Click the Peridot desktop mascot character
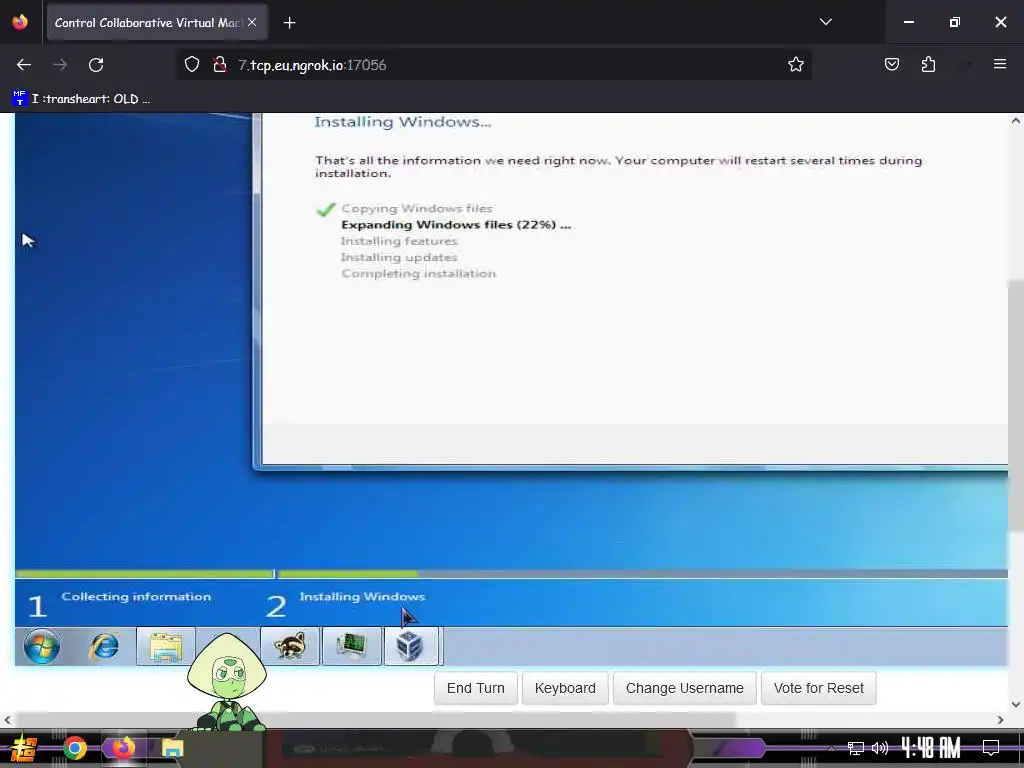Screen dimensions: 1024x768 227,682
